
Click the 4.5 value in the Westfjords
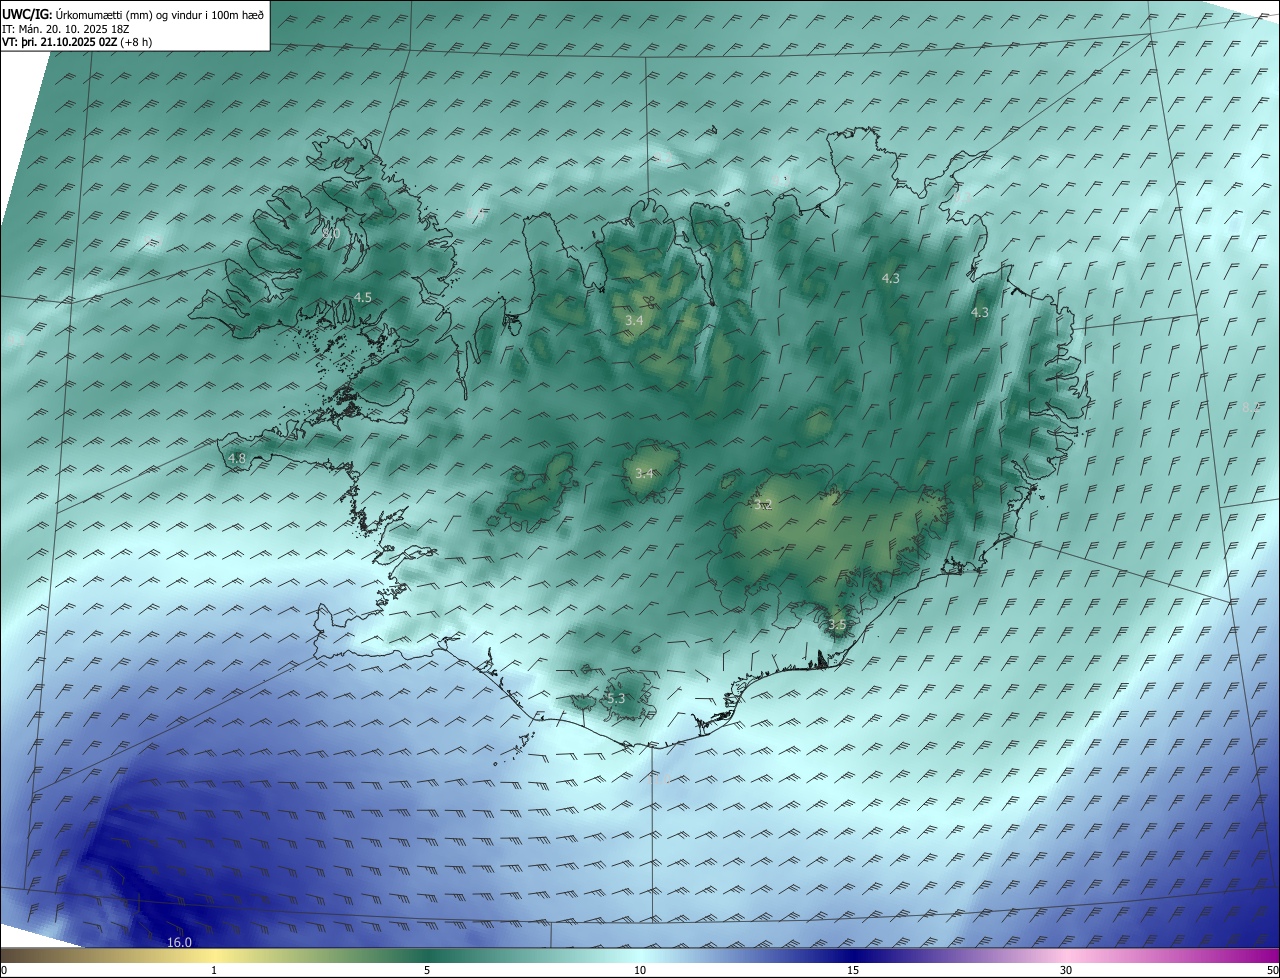pyautogui.click(x=362, y=298)
